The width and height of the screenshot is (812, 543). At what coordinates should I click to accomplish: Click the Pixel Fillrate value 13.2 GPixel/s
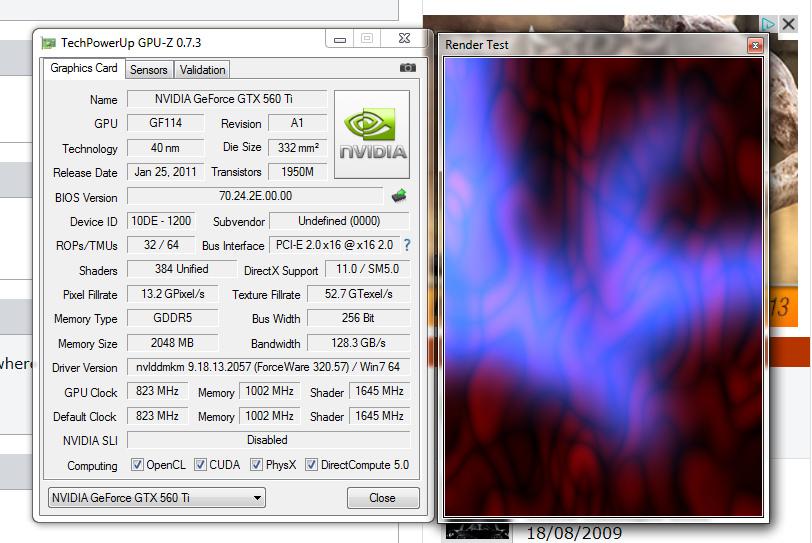(172, 294)
